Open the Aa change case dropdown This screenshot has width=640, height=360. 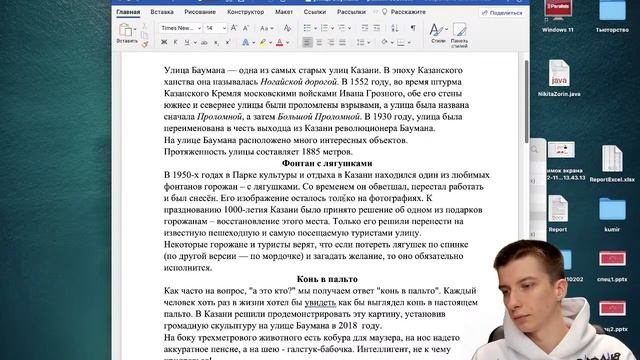click(267, 28)
